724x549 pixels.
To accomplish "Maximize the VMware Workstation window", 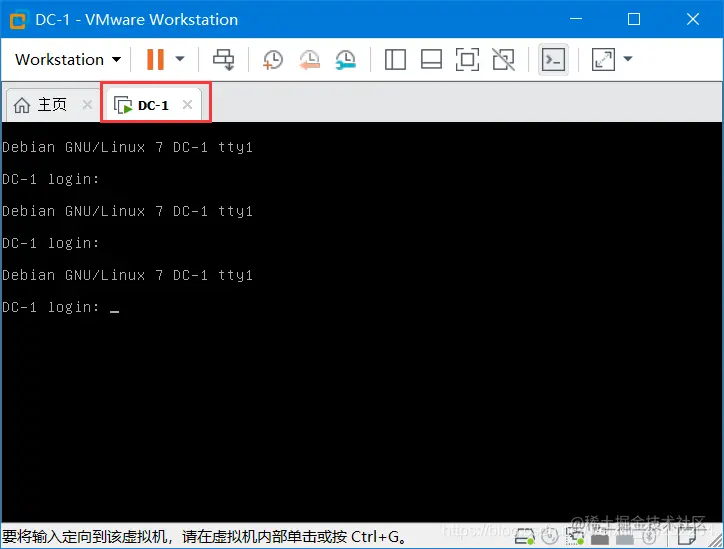I will coord(634,19).
